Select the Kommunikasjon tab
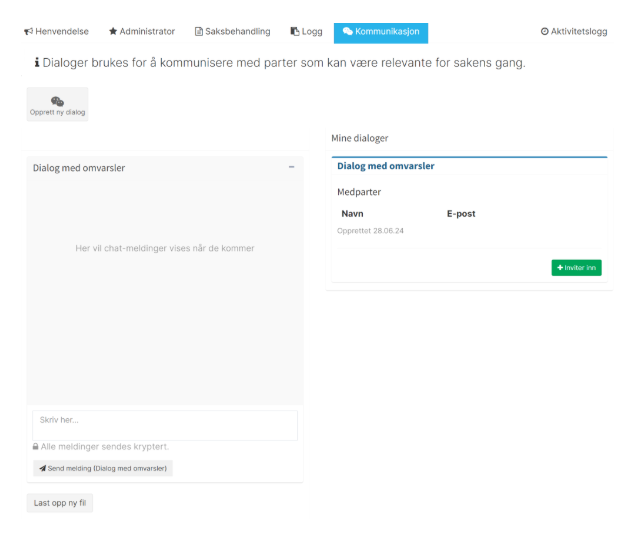Viewport: 629px width, 535px height. 380,32
